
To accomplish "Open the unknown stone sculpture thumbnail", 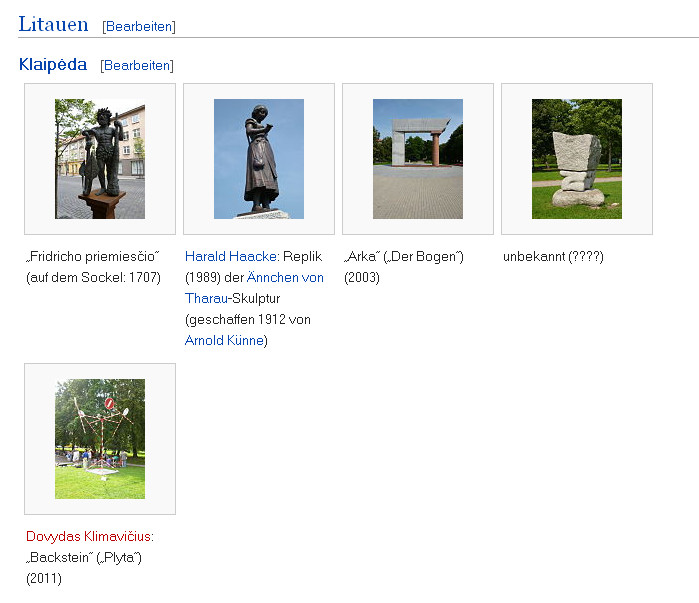I will coord(577,159).
